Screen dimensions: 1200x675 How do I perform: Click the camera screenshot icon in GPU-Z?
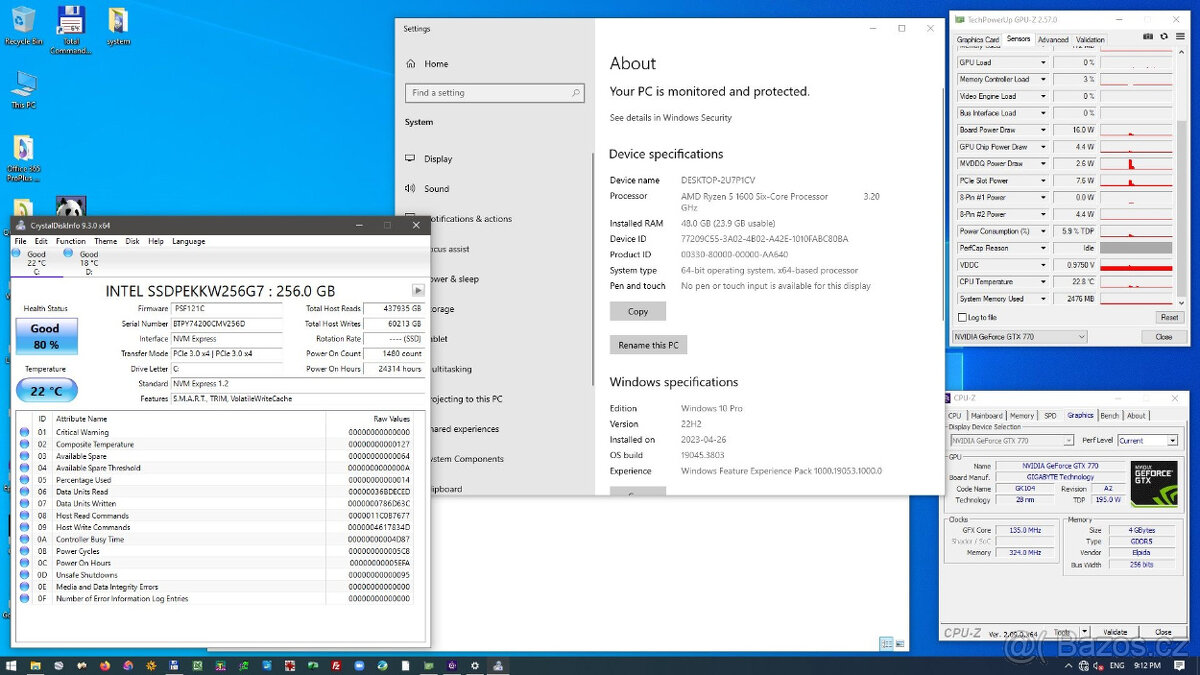point(1148,36)
